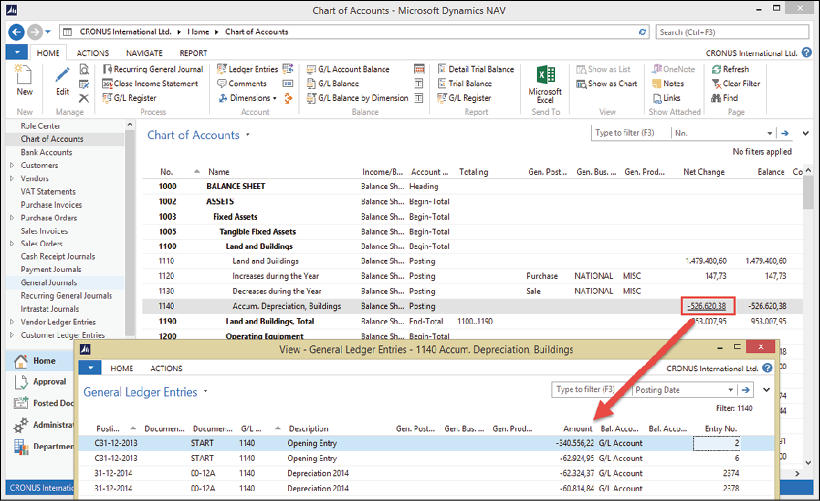Open the Trial Balance report

[x=464, y=83]
